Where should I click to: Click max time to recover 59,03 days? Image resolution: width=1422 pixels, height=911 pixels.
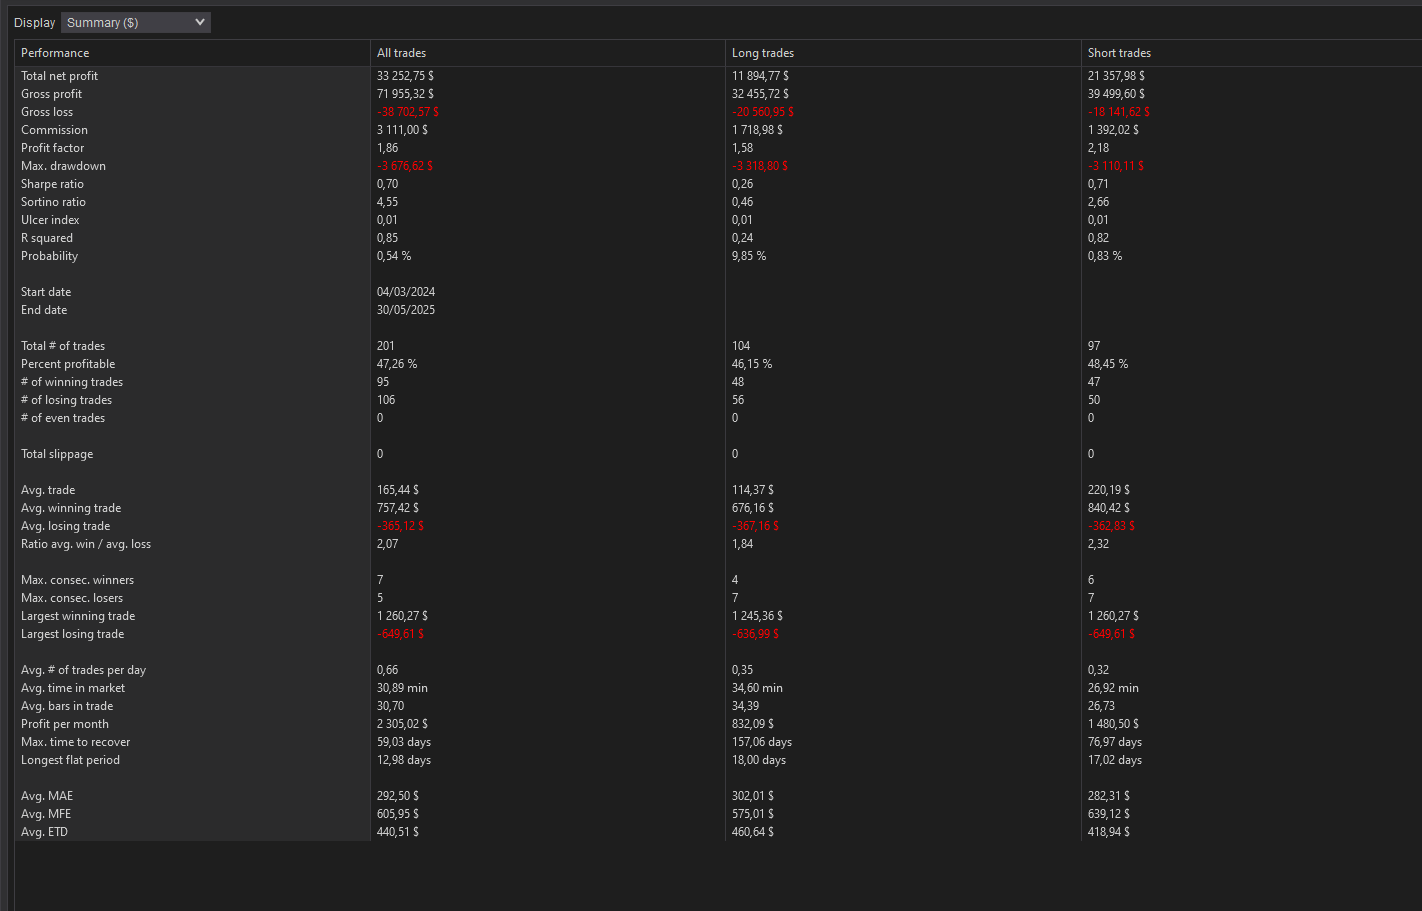tap(404, 742)
